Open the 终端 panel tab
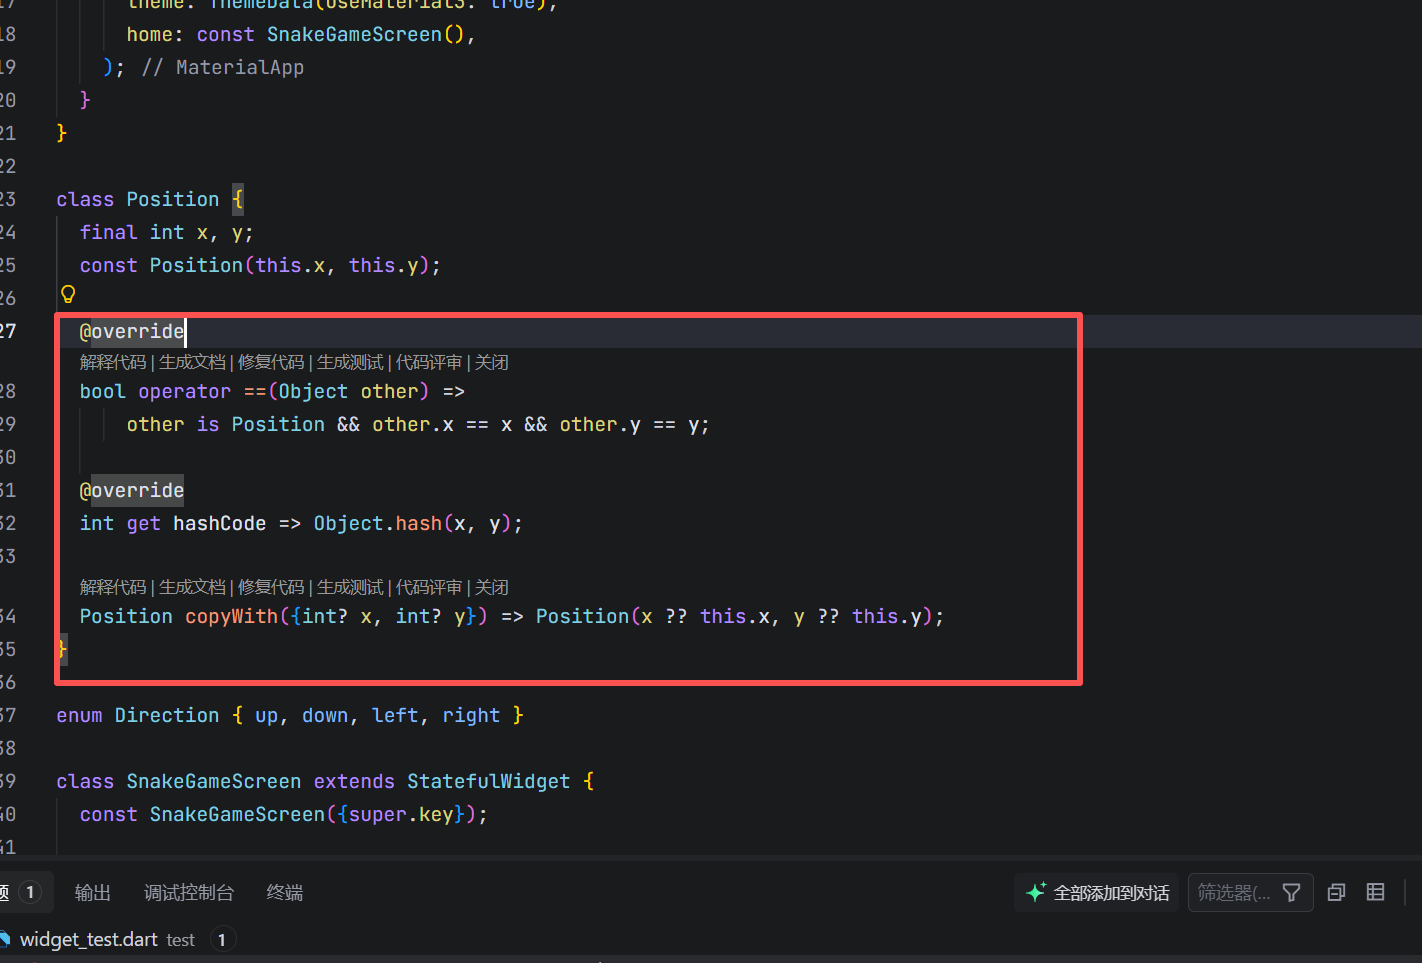 pos(285,892)
